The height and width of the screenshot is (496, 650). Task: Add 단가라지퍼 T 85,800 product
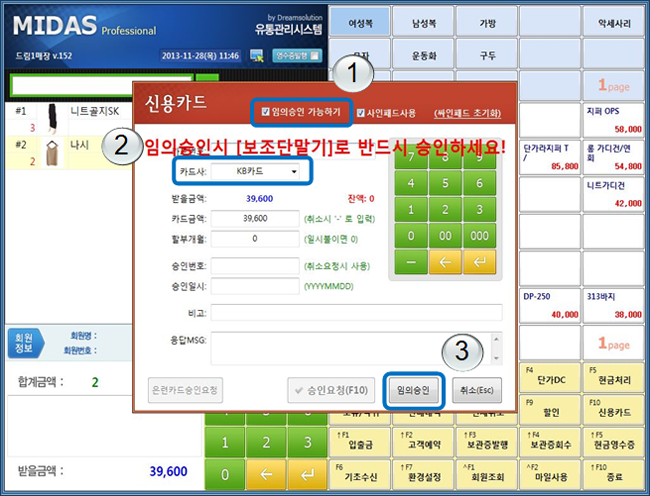pos(550,157)
